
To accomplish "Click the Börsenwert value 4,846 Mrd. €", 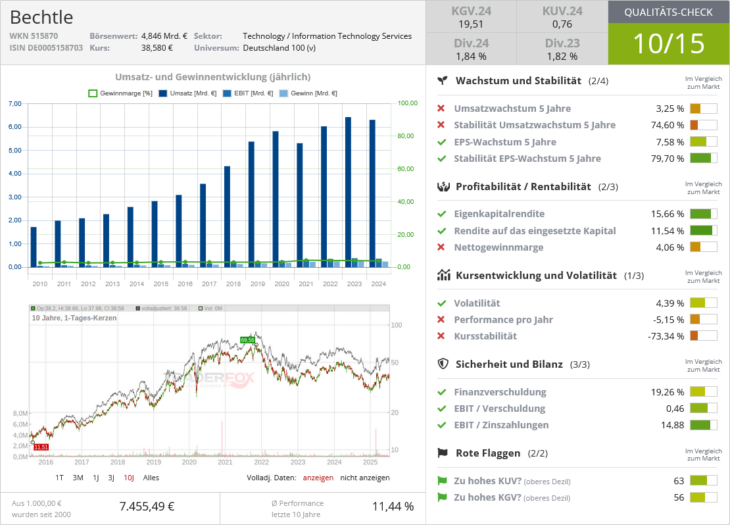I will point(164,36).
